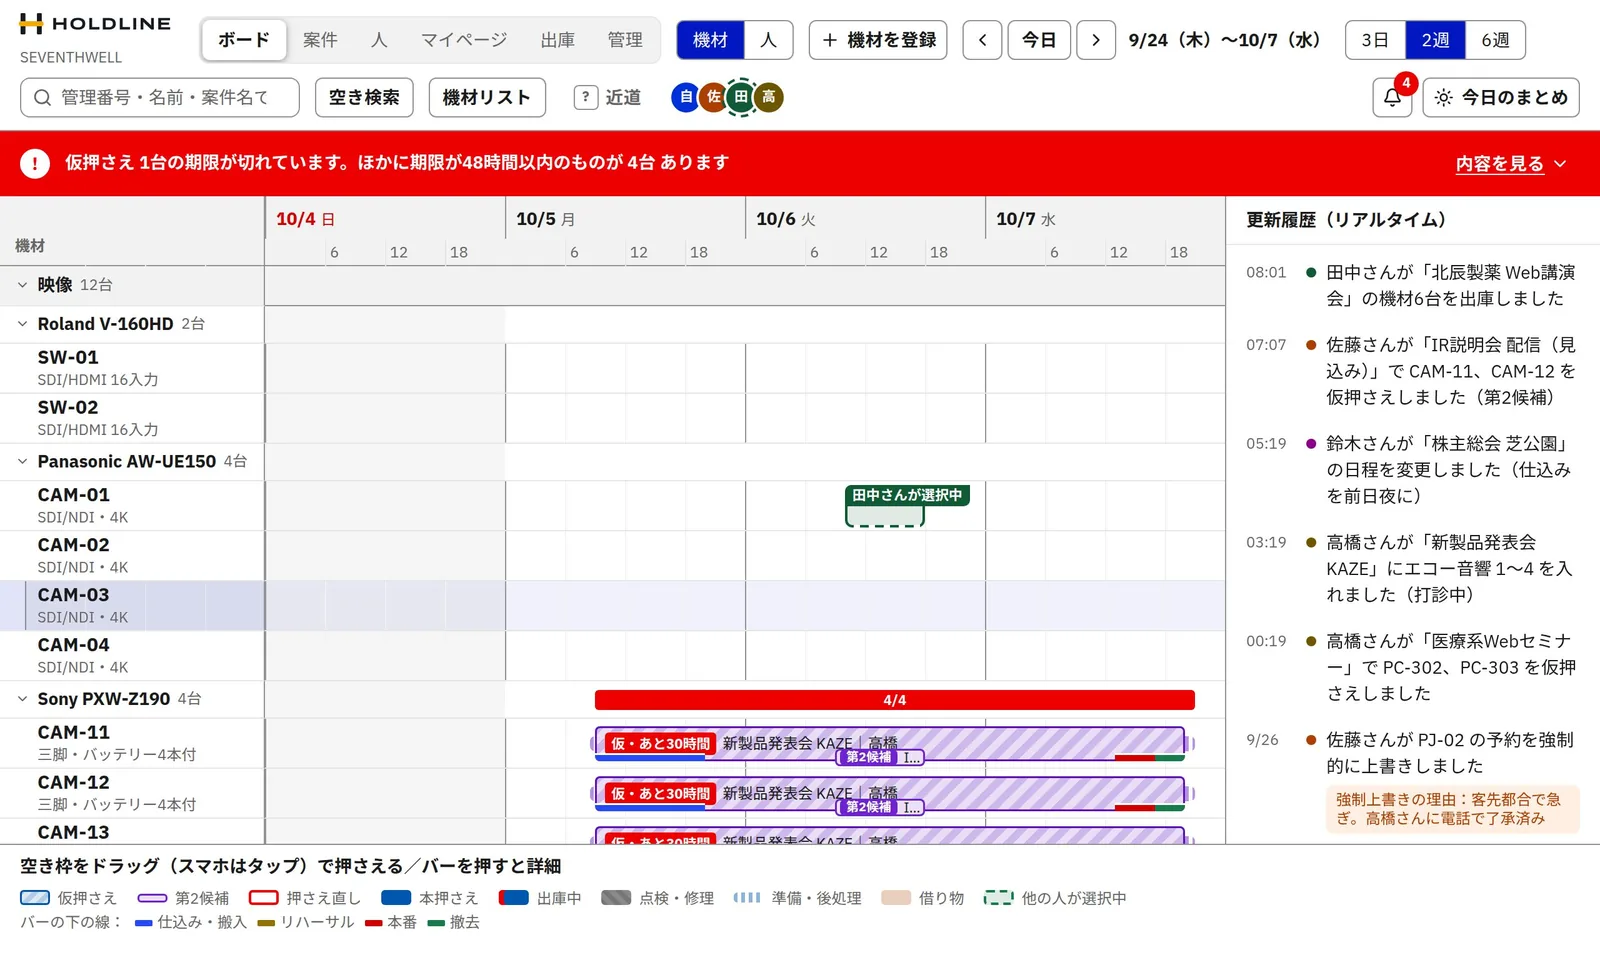Collapse Roland V-160HD group
The height and width of the screenshot is (975, 1600).
click(x=22, y=324)
